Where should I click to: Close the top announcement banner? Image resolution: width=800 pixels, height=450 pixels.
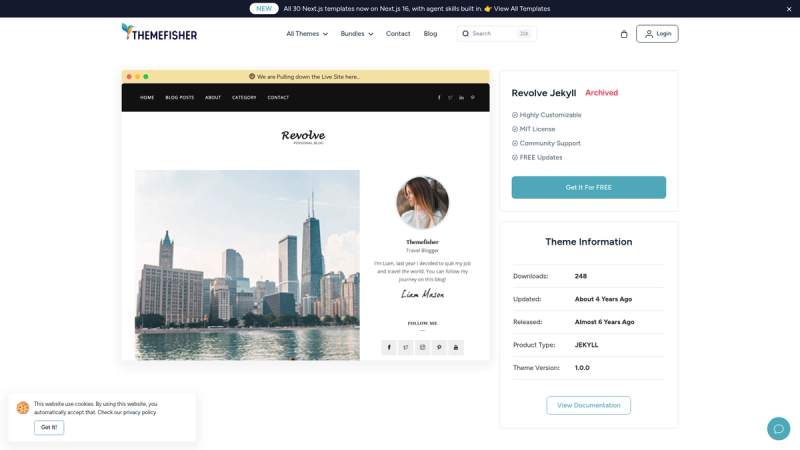pyautogui.click(x=789, y=9)
